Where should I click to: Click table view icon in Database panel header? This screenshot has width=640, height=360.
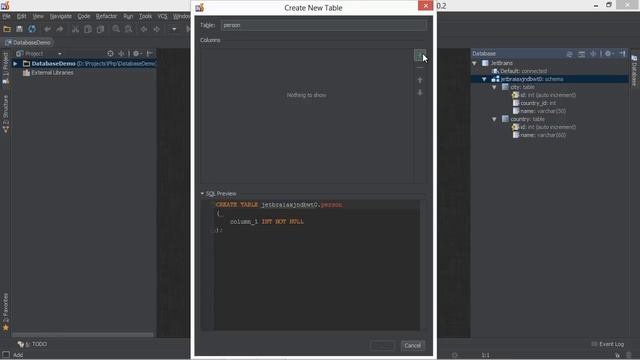click(582, 53)
